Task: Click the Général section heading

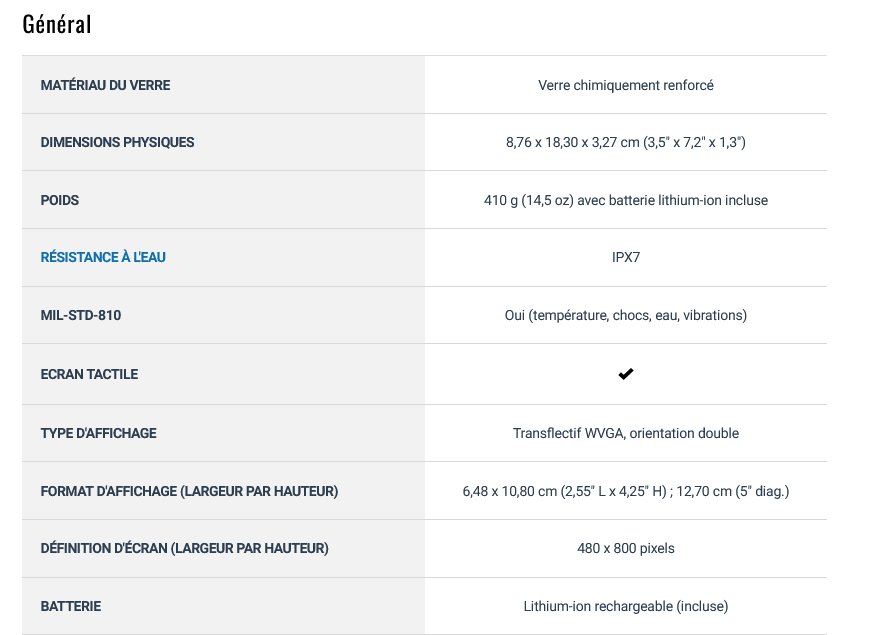Action: (57, 24)
